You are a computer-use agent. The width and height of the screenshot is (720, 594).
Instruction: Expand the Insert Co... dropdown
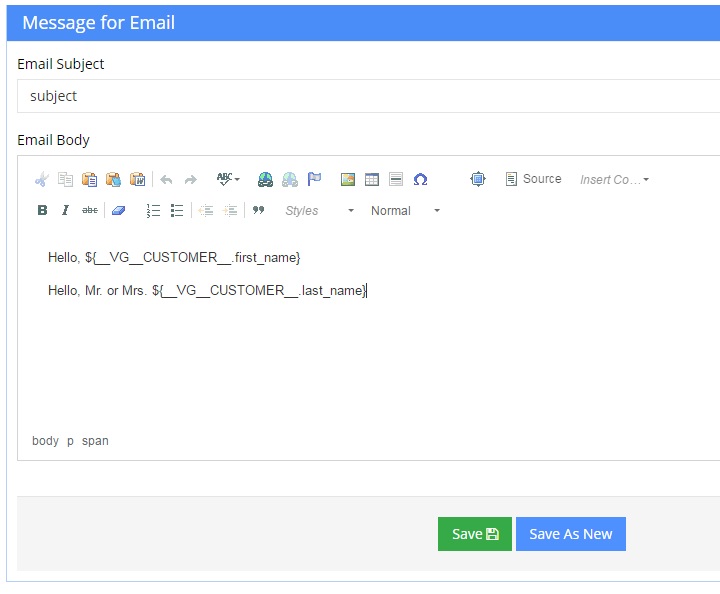point(614,180)
